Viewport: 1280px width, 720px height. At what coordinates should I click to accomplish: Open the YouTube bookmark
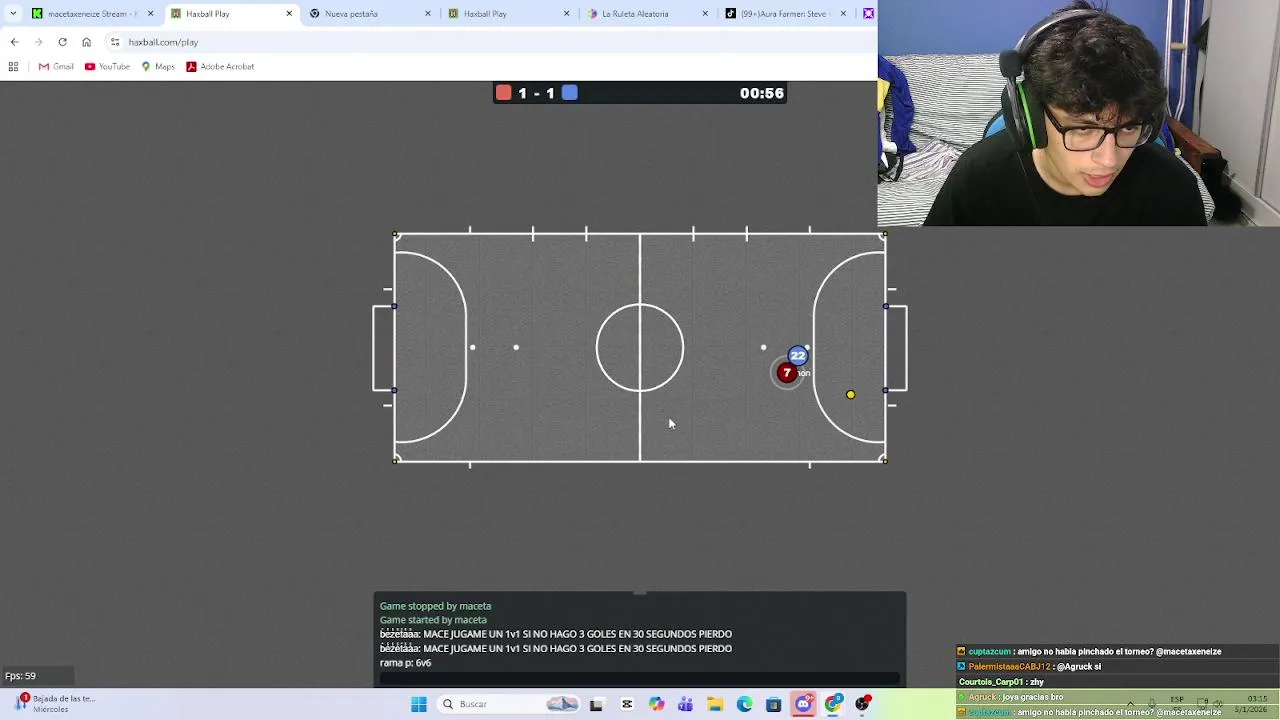tap(107, 67)
